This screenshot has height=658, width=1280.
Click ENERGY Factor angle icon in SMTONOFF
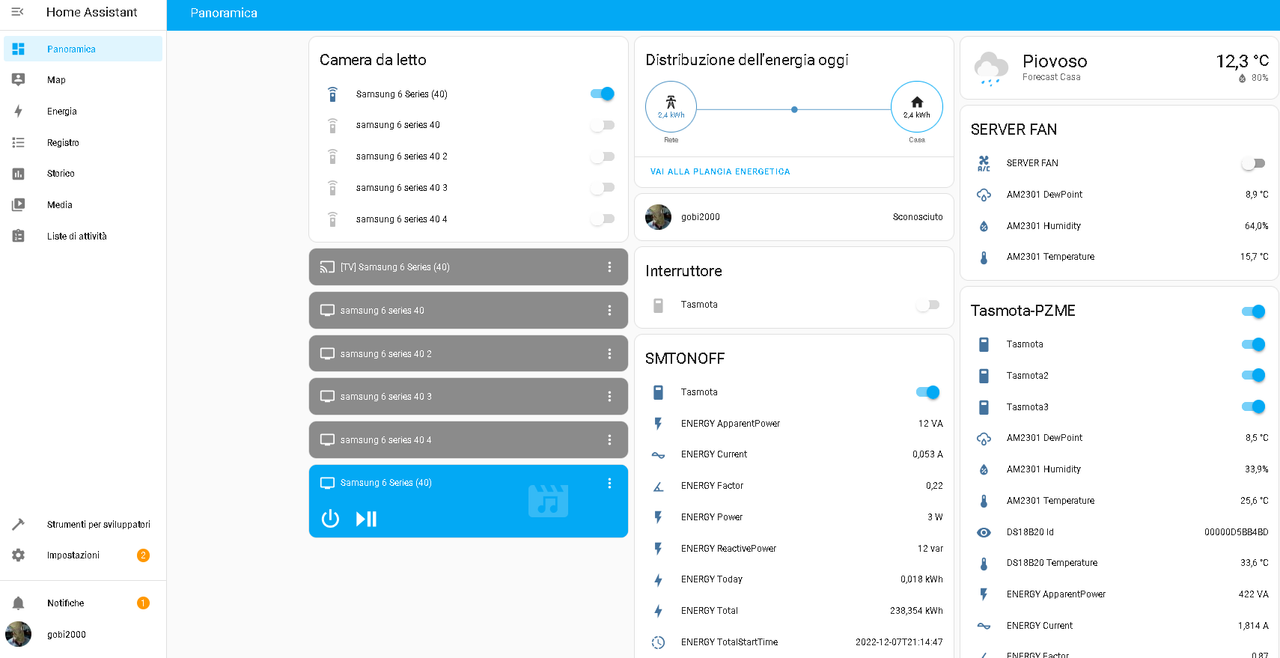tap(658, 486)
